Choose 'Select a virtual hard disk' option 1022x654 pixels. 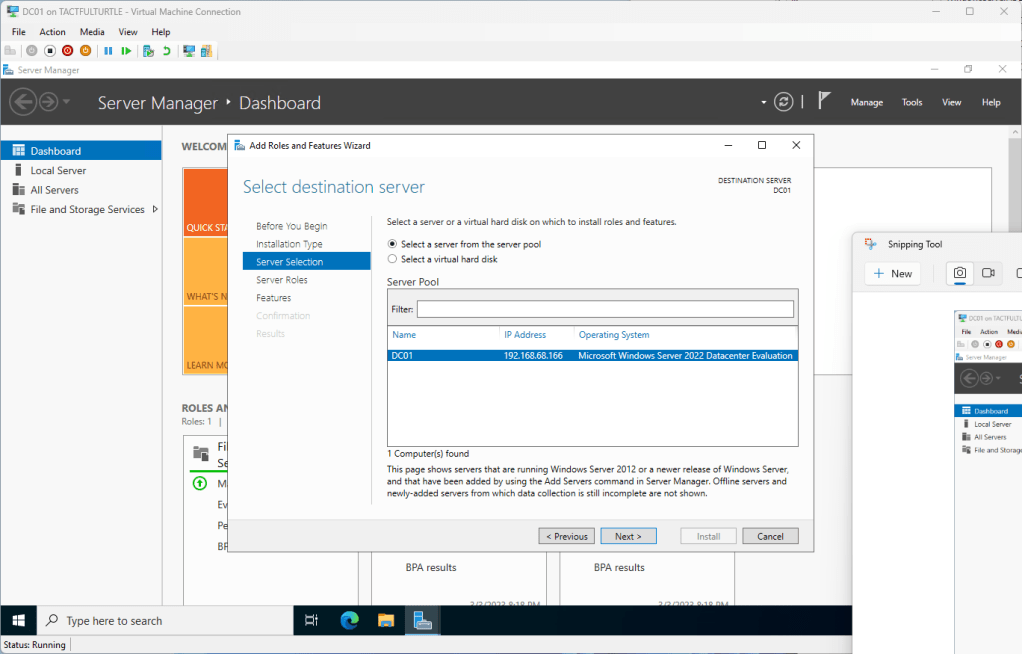coord(392,259)
